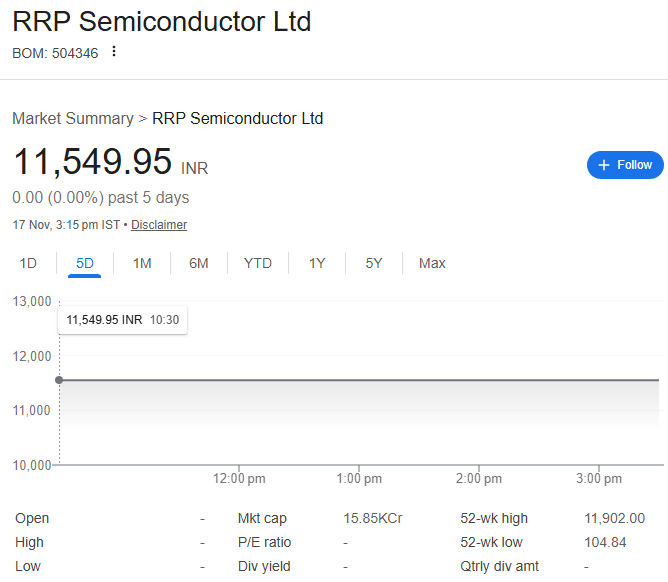Show the Max chart range

click(x=432, y=263)
